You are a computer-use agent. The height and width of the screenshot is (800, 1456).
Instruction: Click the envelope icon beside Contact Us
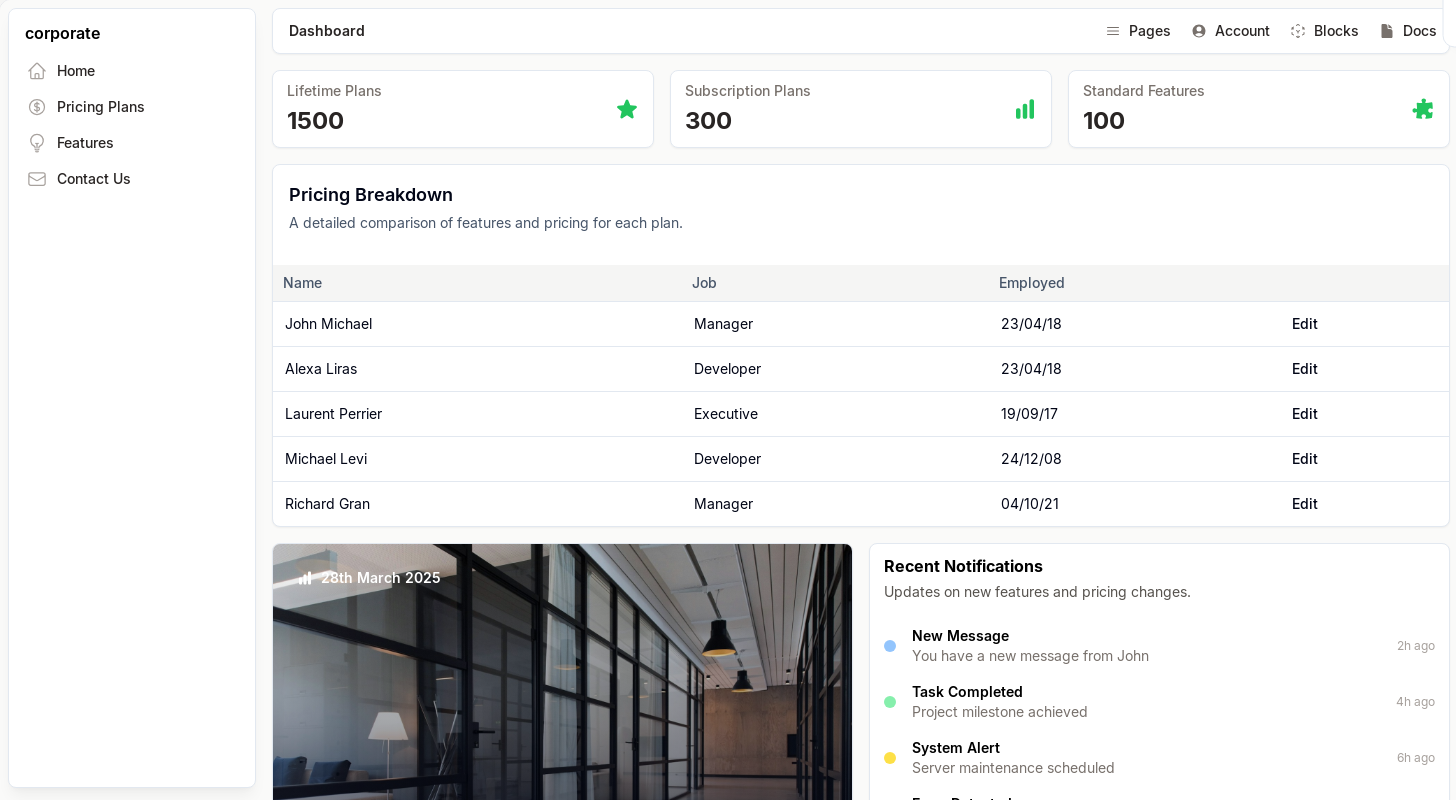pyautogui.click(x=37, y=179)
